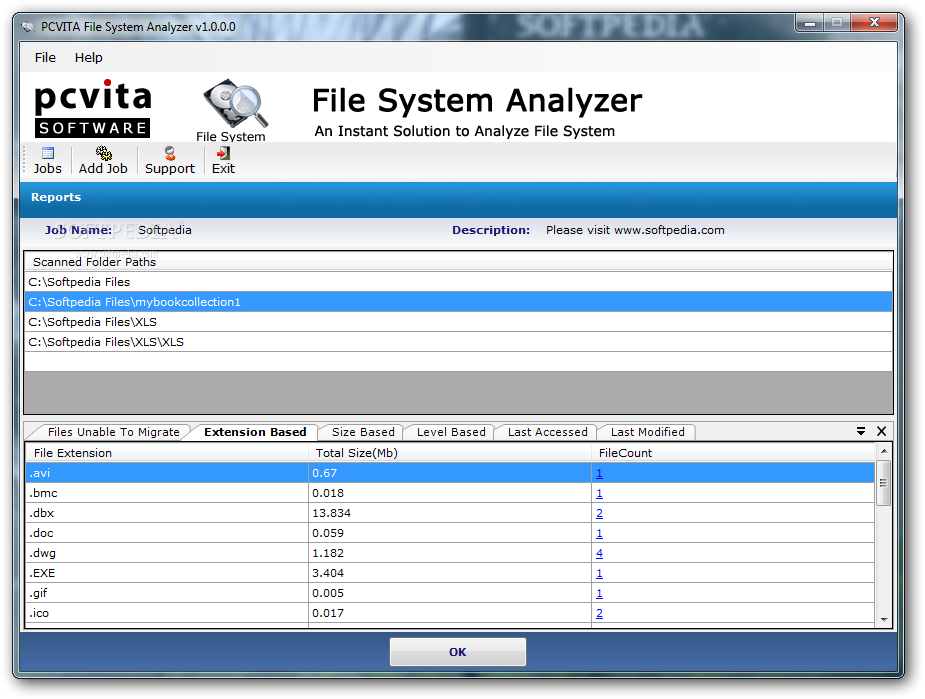The height and width of the screenshot is (699, 925).
Task: Open the Last Modified tab
Action: 648,432
